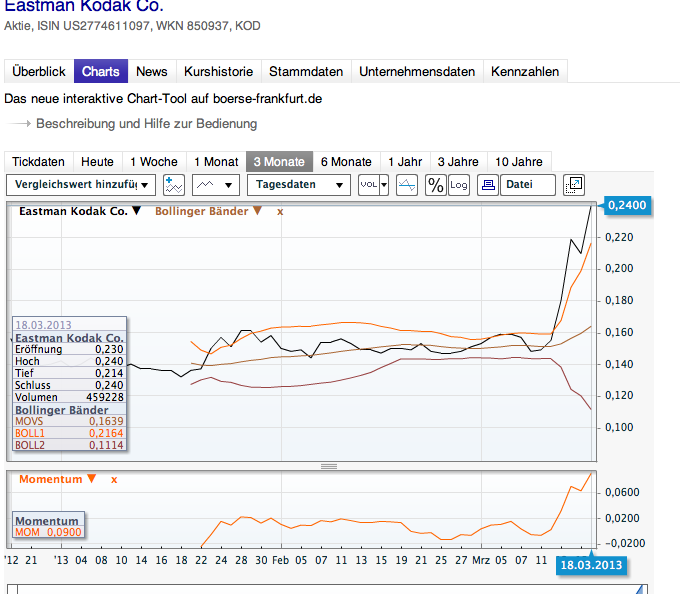This screenshot has width=680, height=594.
Task: Open the Kennzahlen tab
Action: point(525,71)
